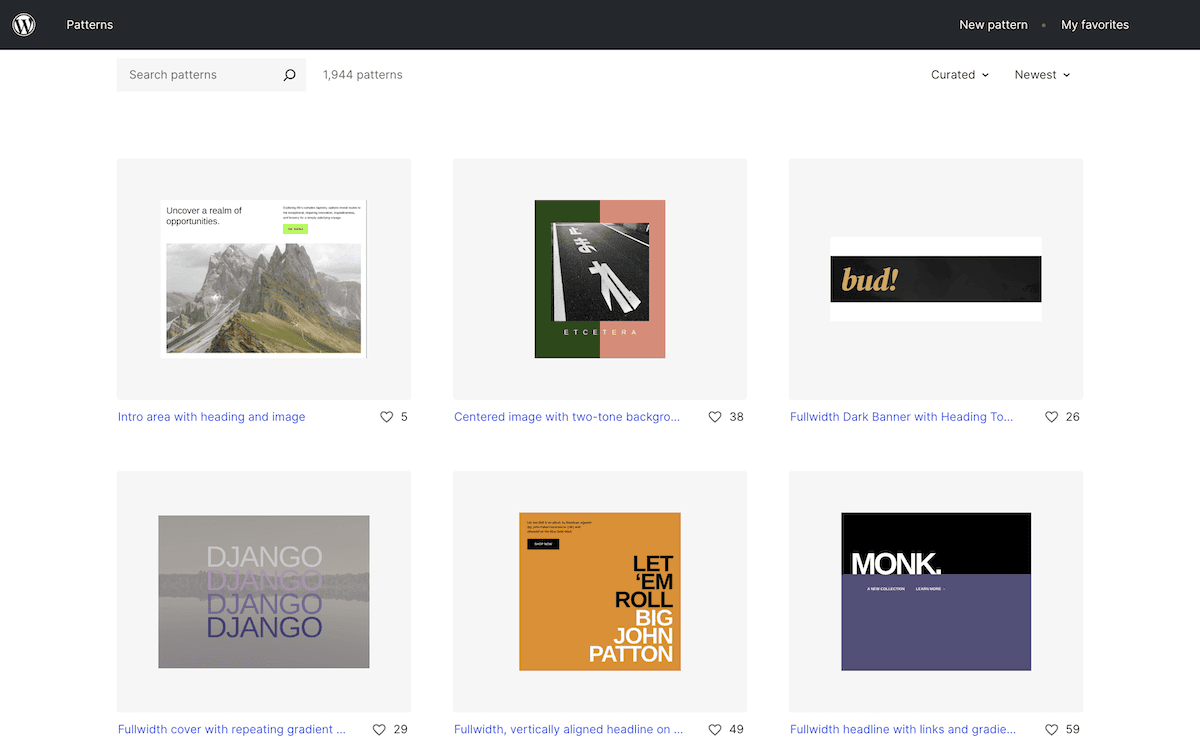Viewport: 1200px width, 750px height.
Task: Click the WordPress logo icon
Action: (23, 24)
